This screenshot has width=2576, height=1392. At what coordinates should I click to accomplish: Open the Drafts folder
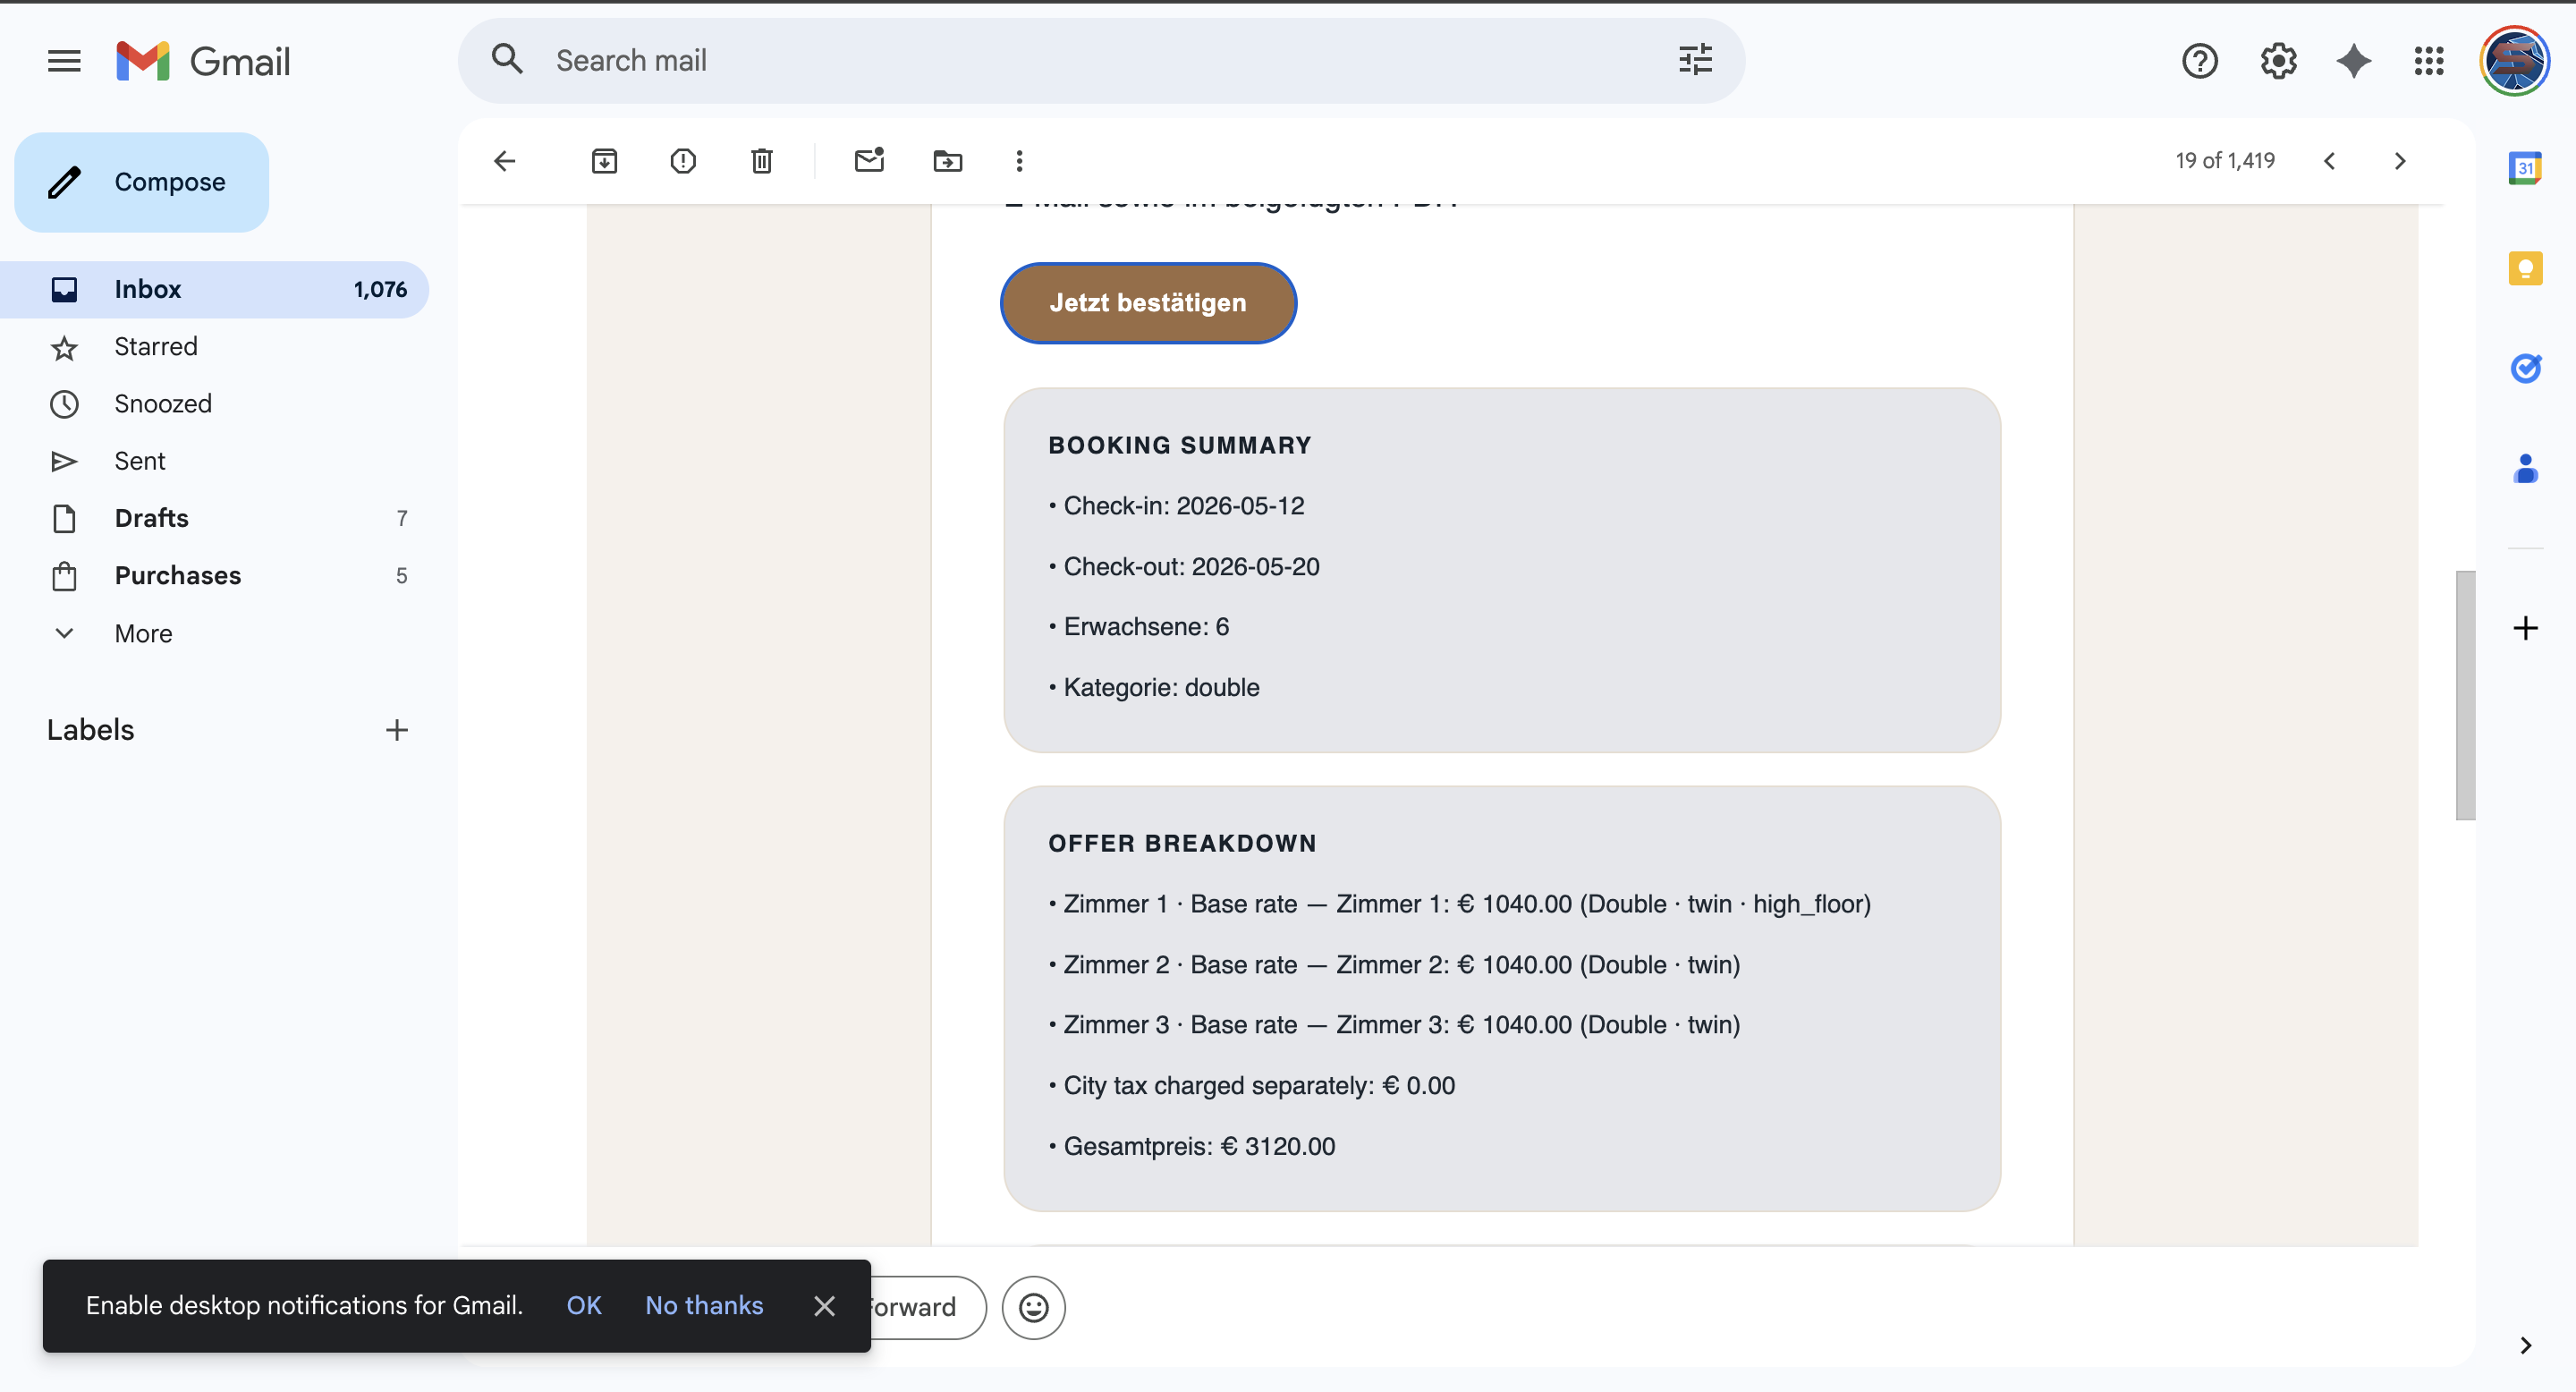[214, 518]
